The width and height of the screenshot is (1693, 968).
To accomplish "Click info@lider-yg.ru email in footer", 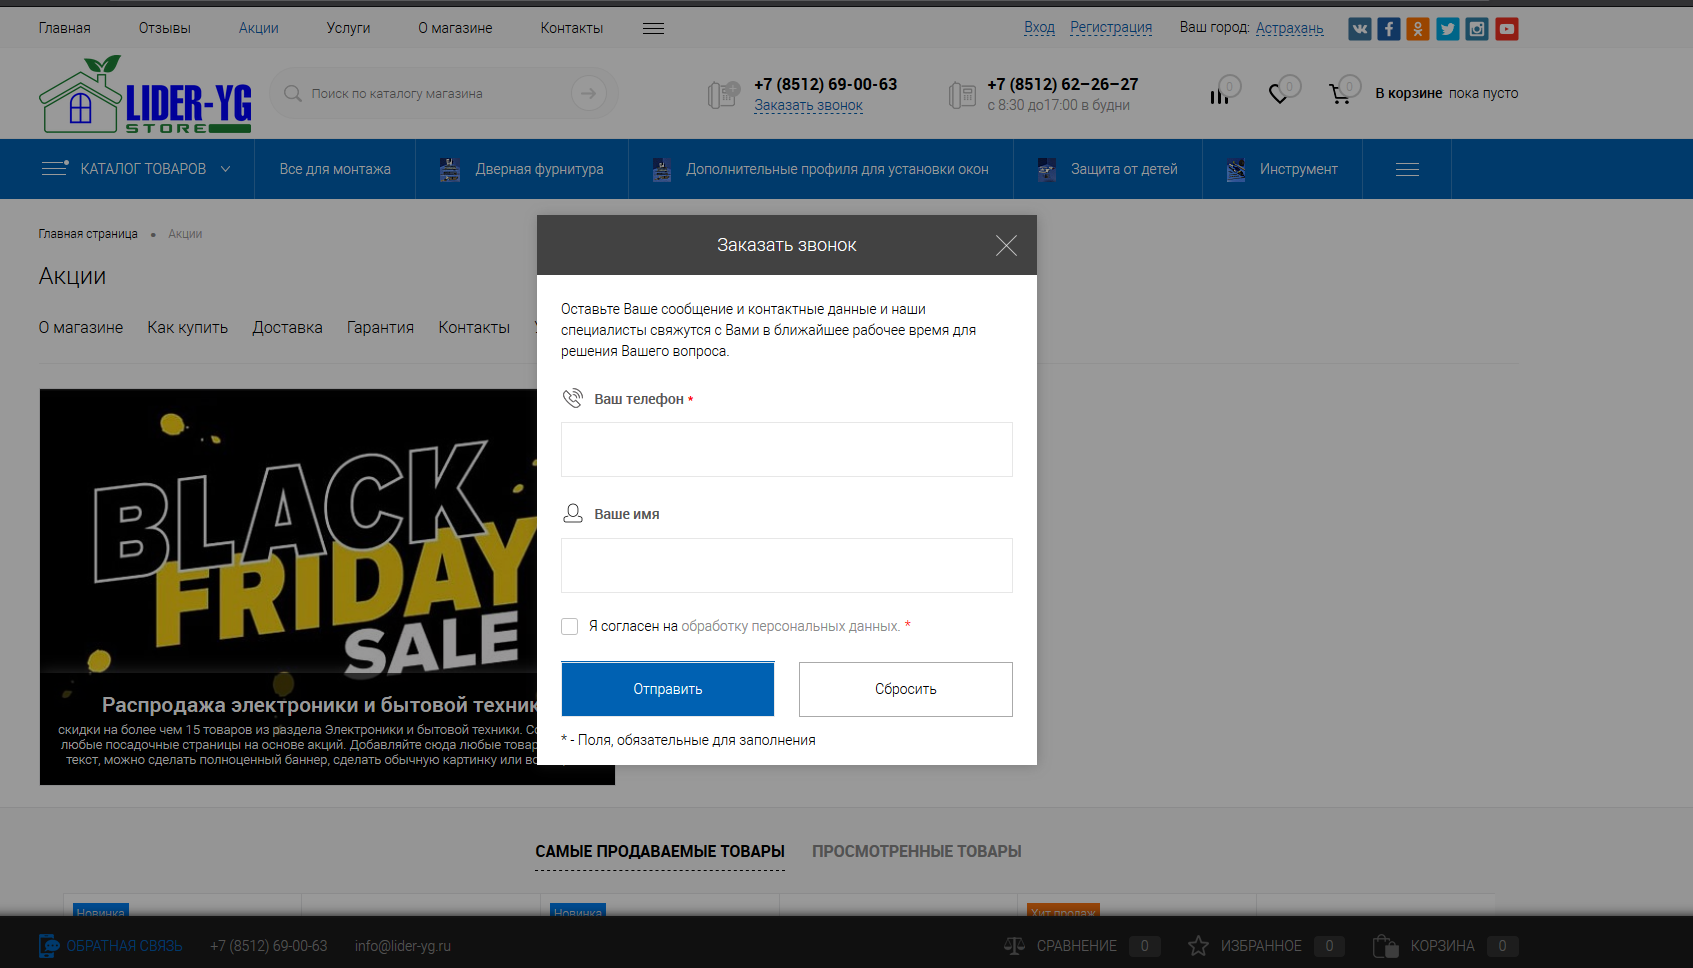I will pos(403,946).
